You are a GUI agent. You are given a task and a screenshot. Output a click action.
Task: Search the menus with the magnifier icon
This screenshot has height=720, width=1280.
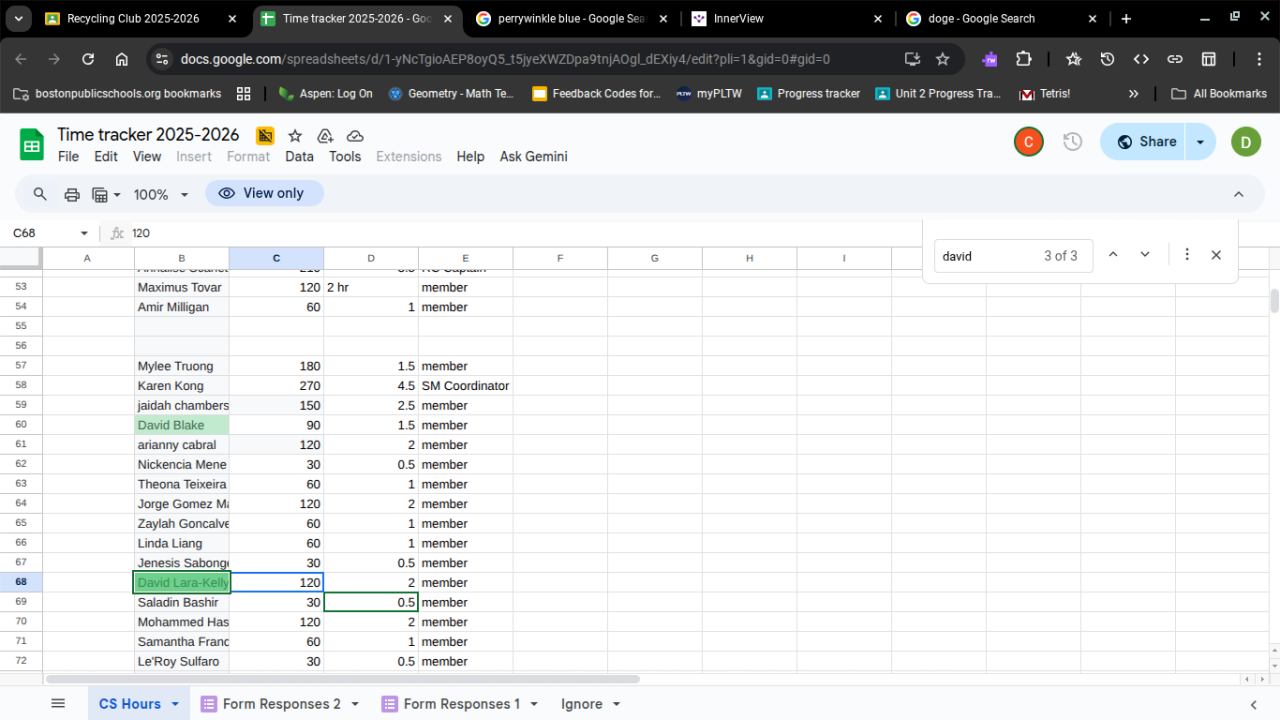pos(40,194)
